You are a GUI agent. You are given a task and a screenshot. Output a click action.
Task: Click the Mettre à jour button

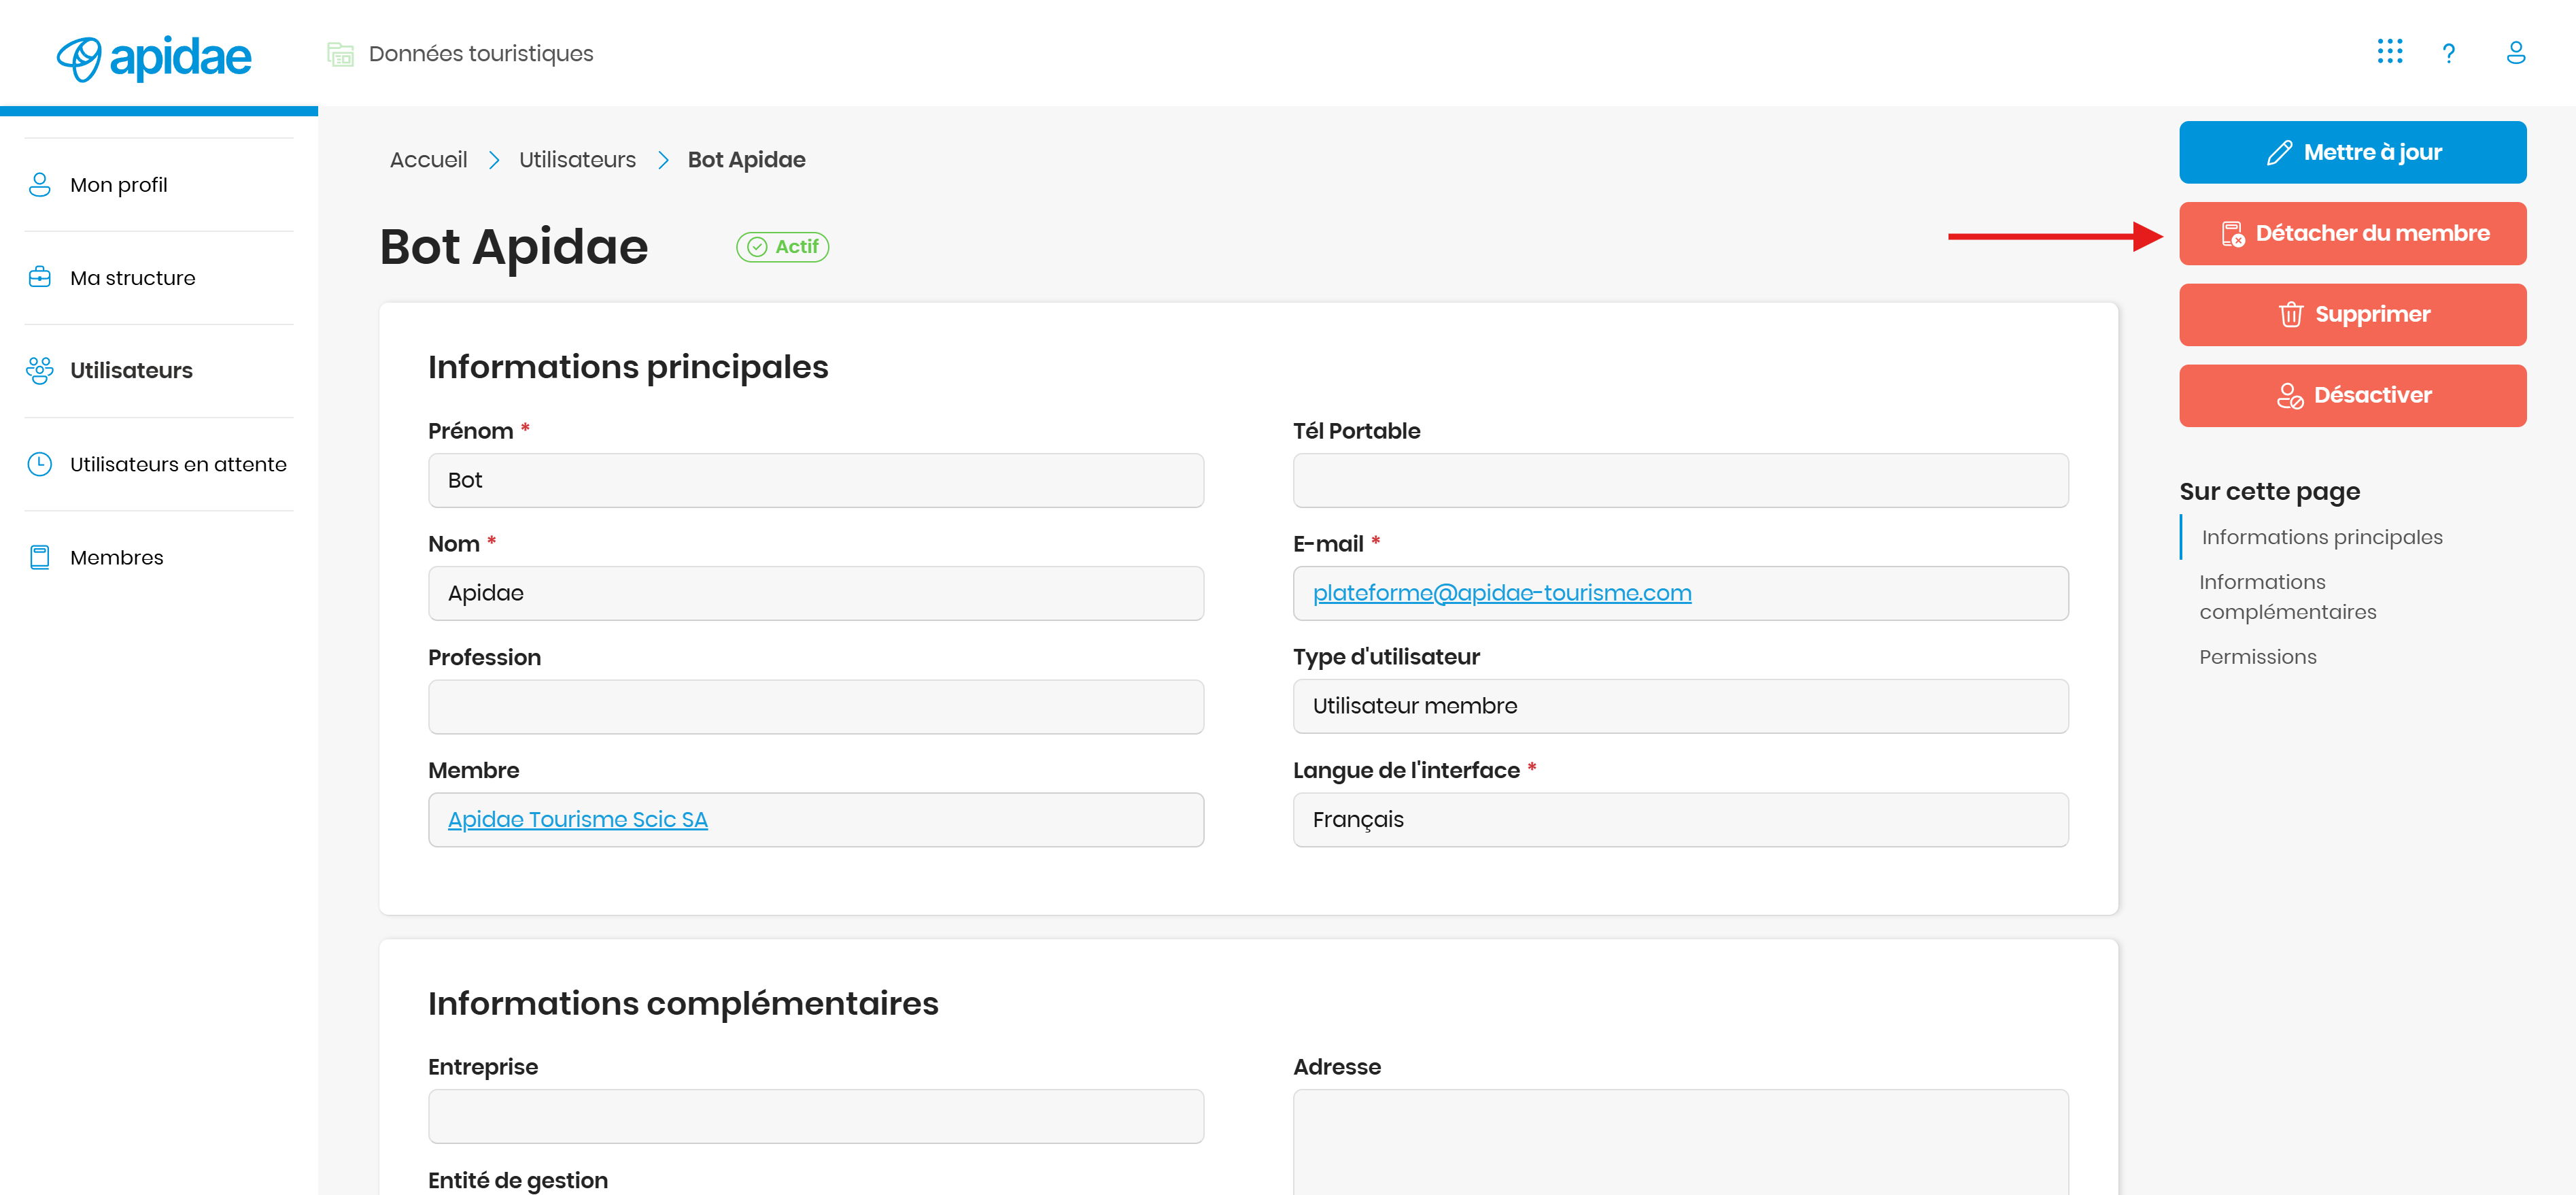click(2352, 152)
